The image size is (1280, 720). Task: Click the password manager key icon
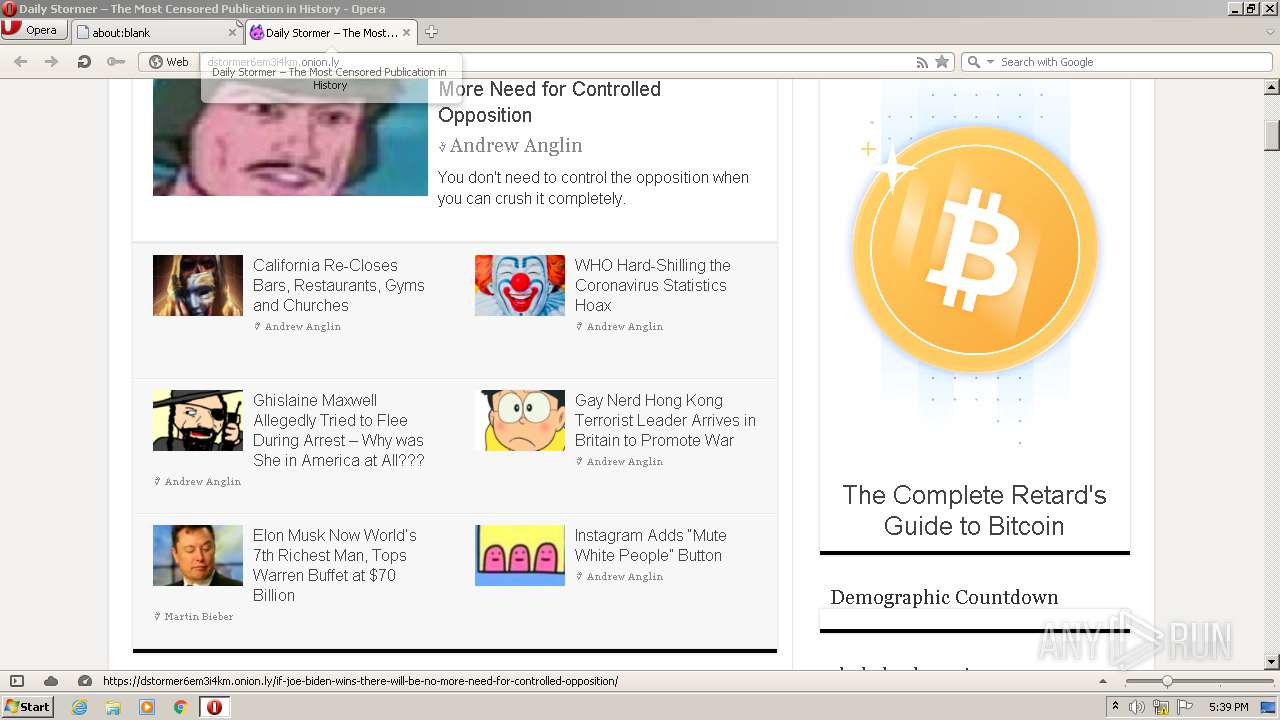coord(116,62)
